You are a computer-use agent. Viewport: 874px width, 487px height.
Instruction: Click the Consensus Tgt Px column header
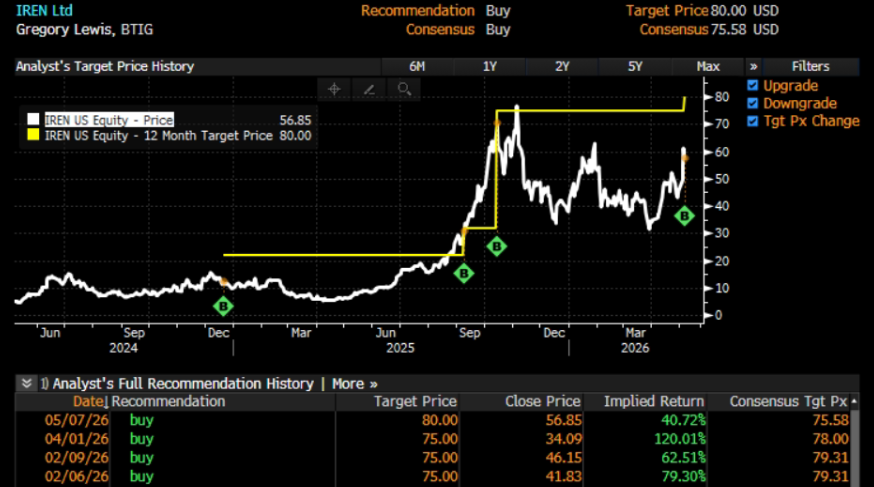pyautogui.click(x=788, y=402)
